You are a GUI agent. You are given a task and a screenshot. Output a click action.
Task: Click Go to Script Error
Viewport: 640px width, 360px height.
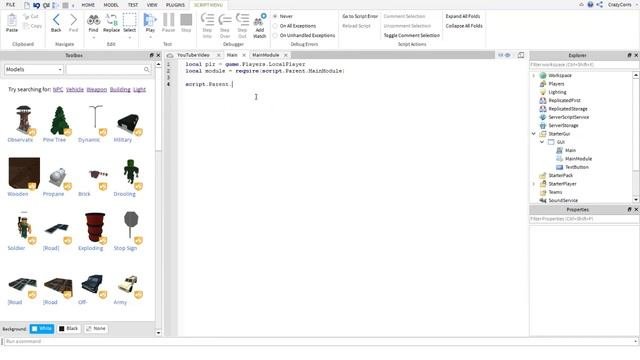[x=360, y=16]
